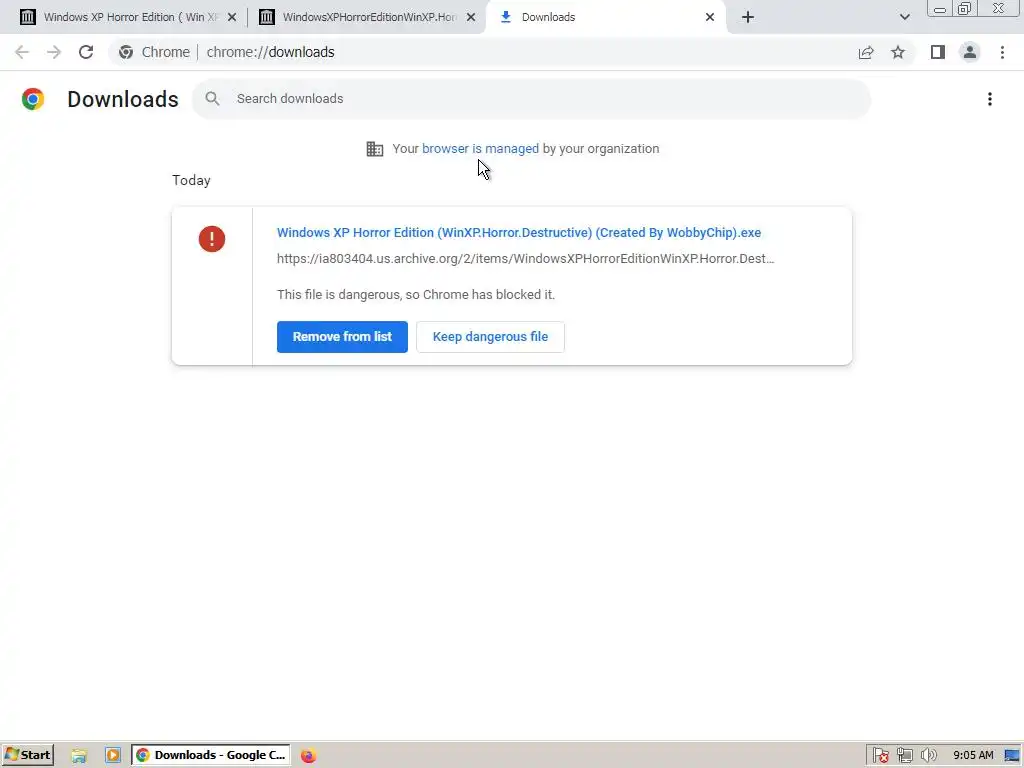This screenshot has height=768, width=1024.
Task: Click the volume speaker tray icon
Action: click(x=928, y=756)
